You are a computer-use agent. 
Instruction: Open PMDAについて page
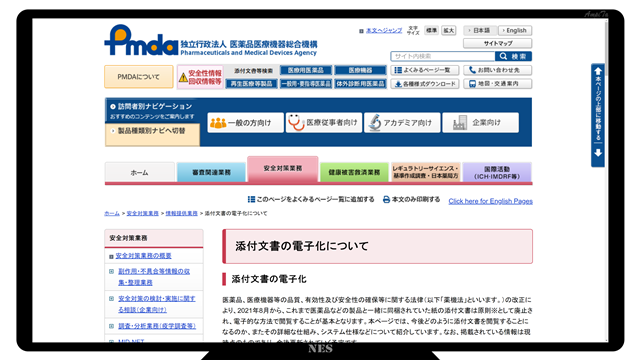139,77
